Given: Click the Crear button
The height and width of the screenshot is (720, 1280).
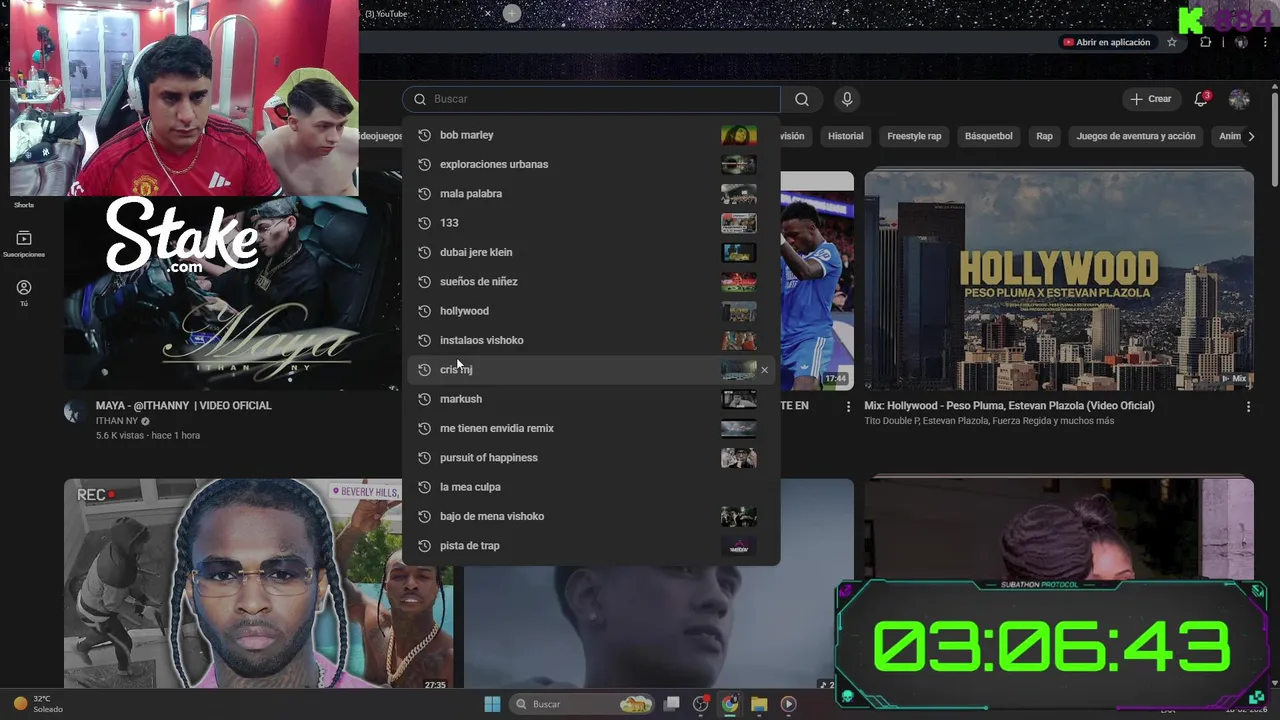Looking at the screenshot, I should tap(1151, 99).
